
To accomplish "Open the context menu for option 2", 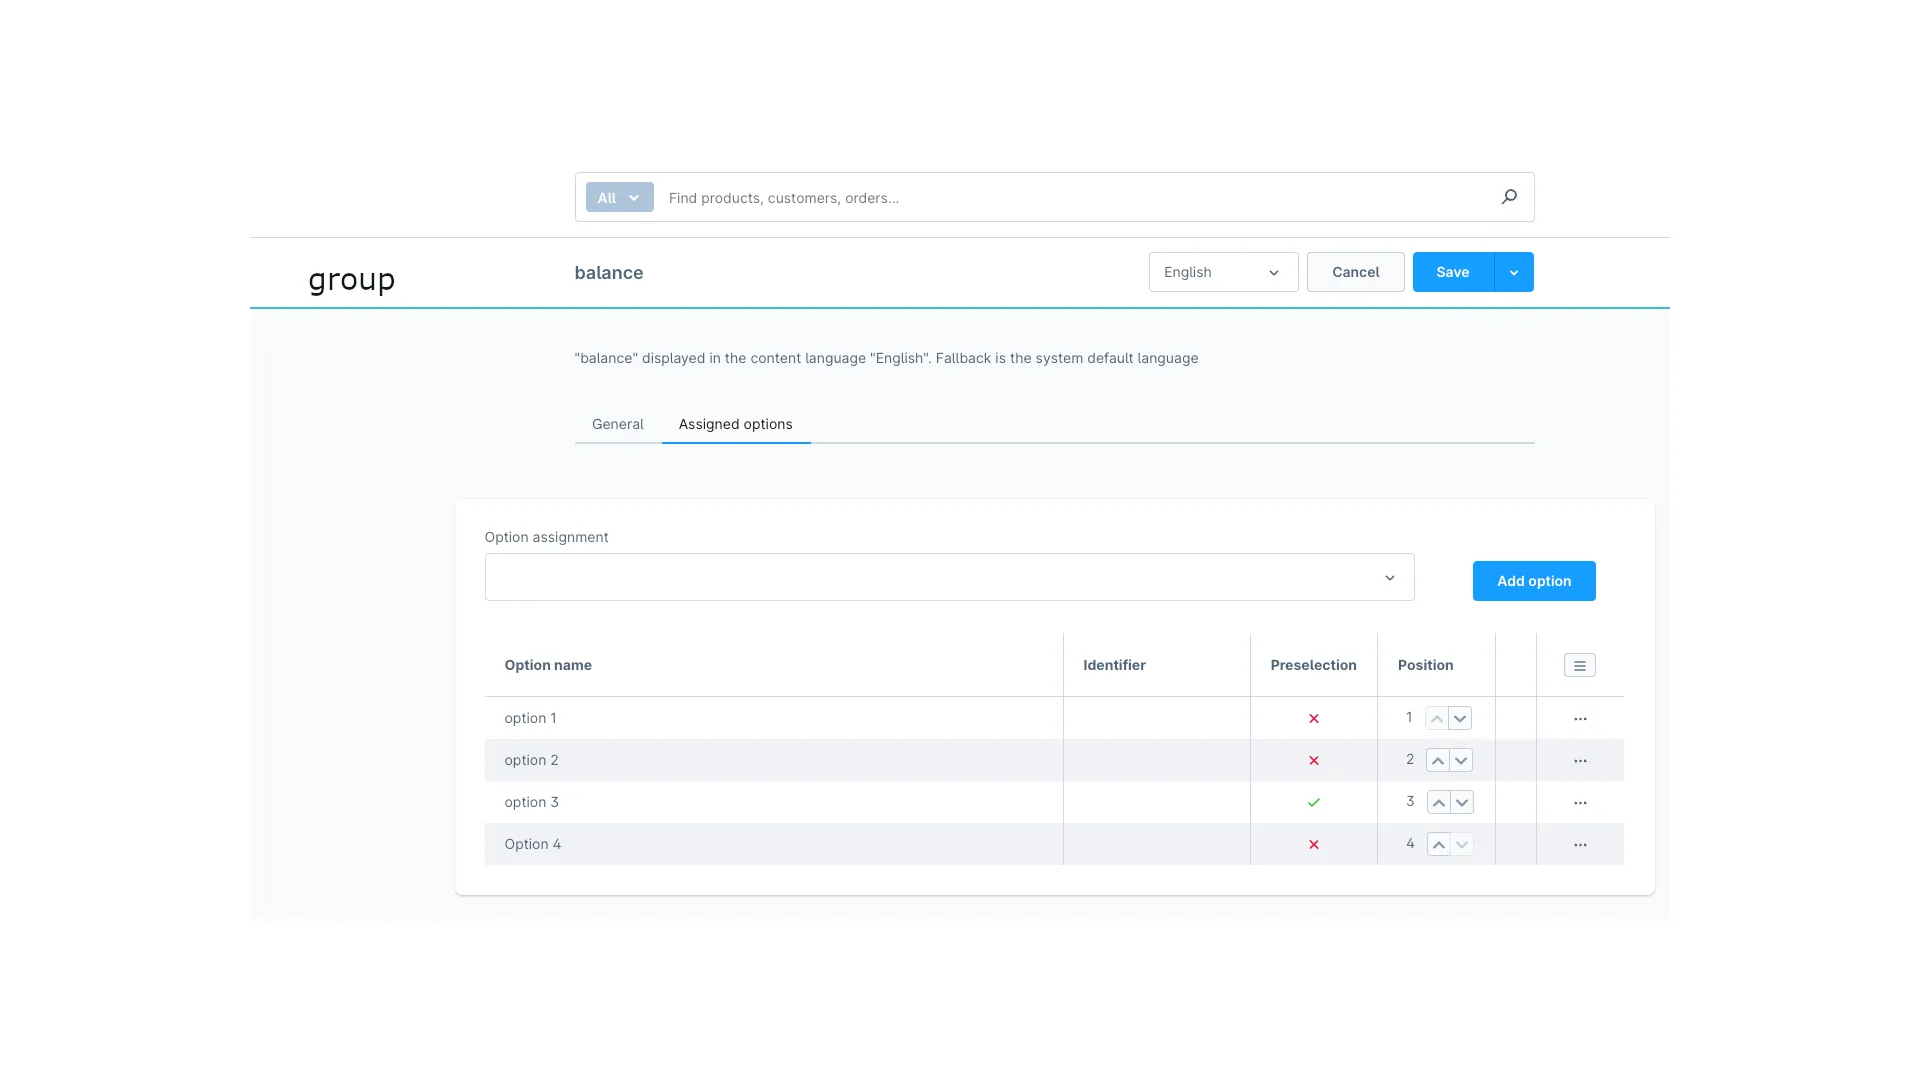I will click(1580, 761).
